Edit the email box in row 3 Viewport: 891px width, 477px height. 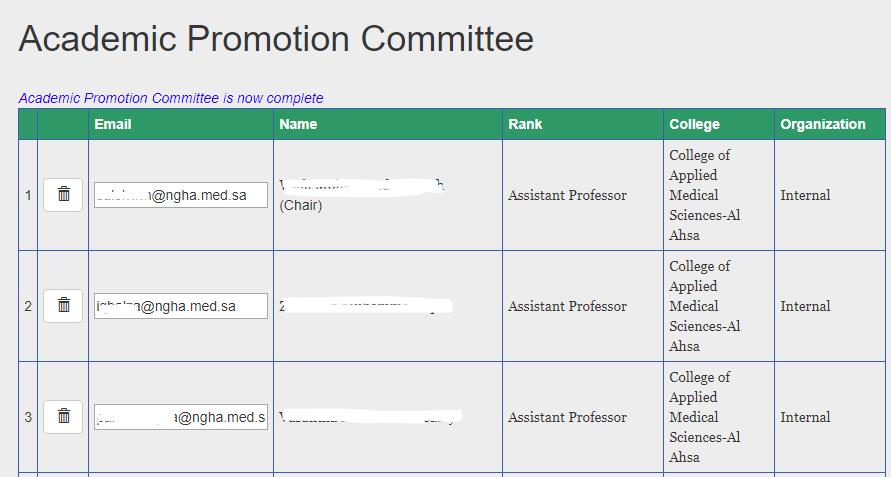point(181,417)
